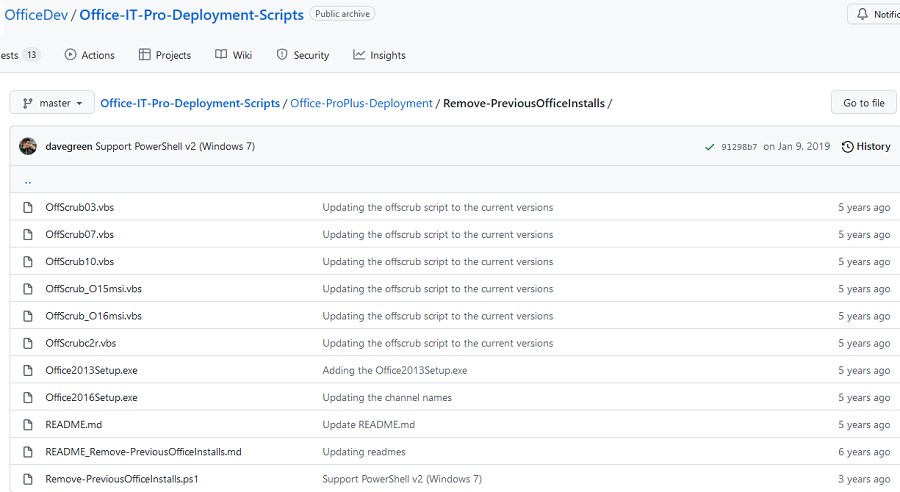Open Remove-PreviousOfficeInstalls.ps1 file

tap(122, 479)
